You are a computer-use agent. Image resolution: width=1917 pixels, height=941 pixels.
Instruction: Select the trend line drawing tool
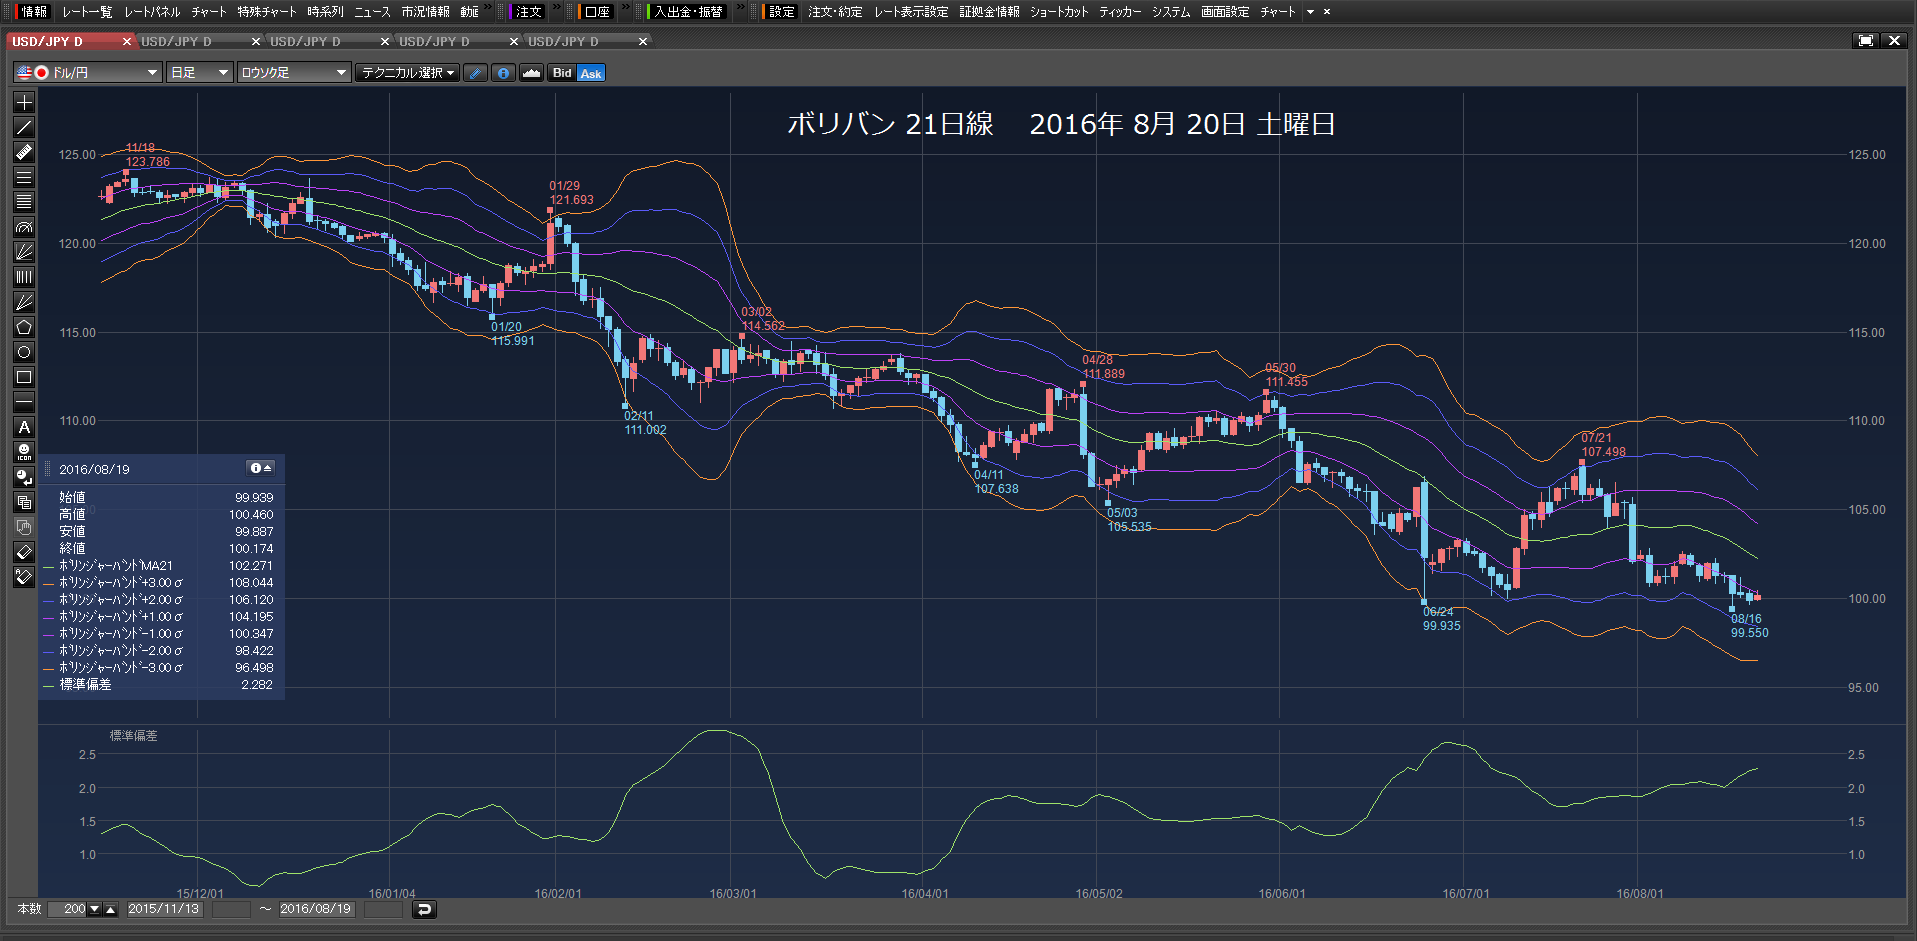(24, 127)
